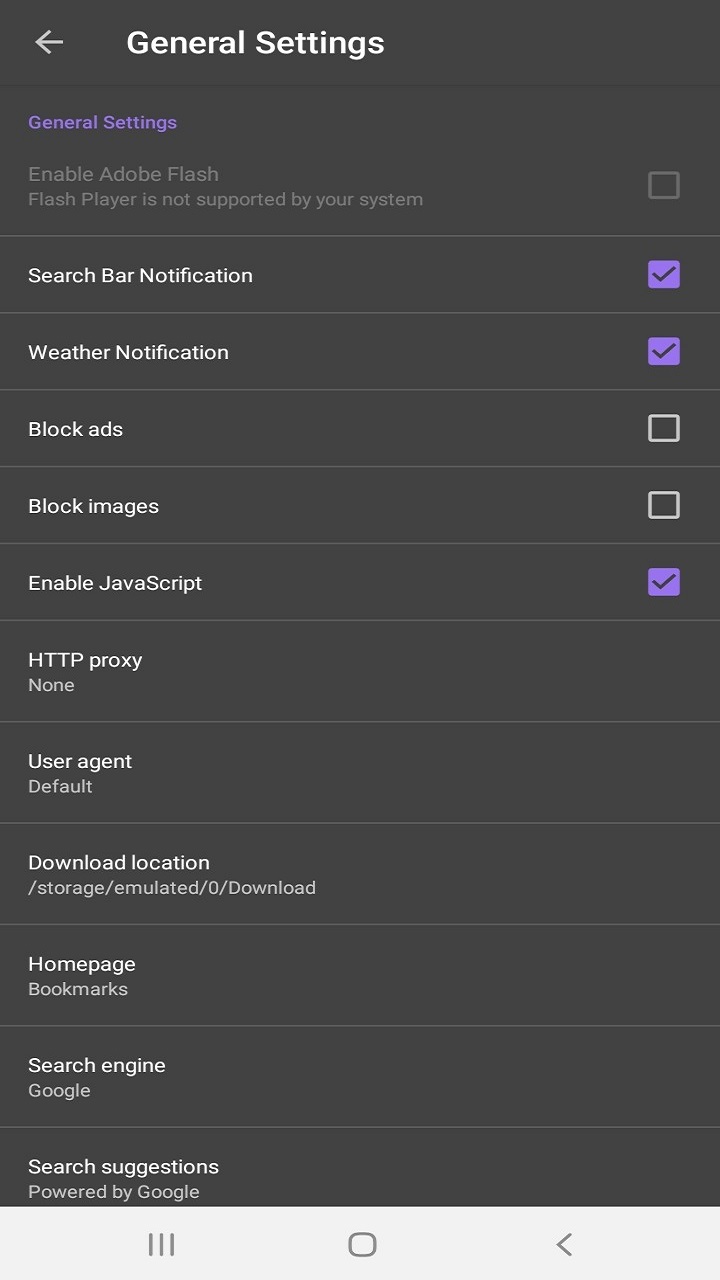
Task: Tap the back arrow in the header
Action: [48, 42]
